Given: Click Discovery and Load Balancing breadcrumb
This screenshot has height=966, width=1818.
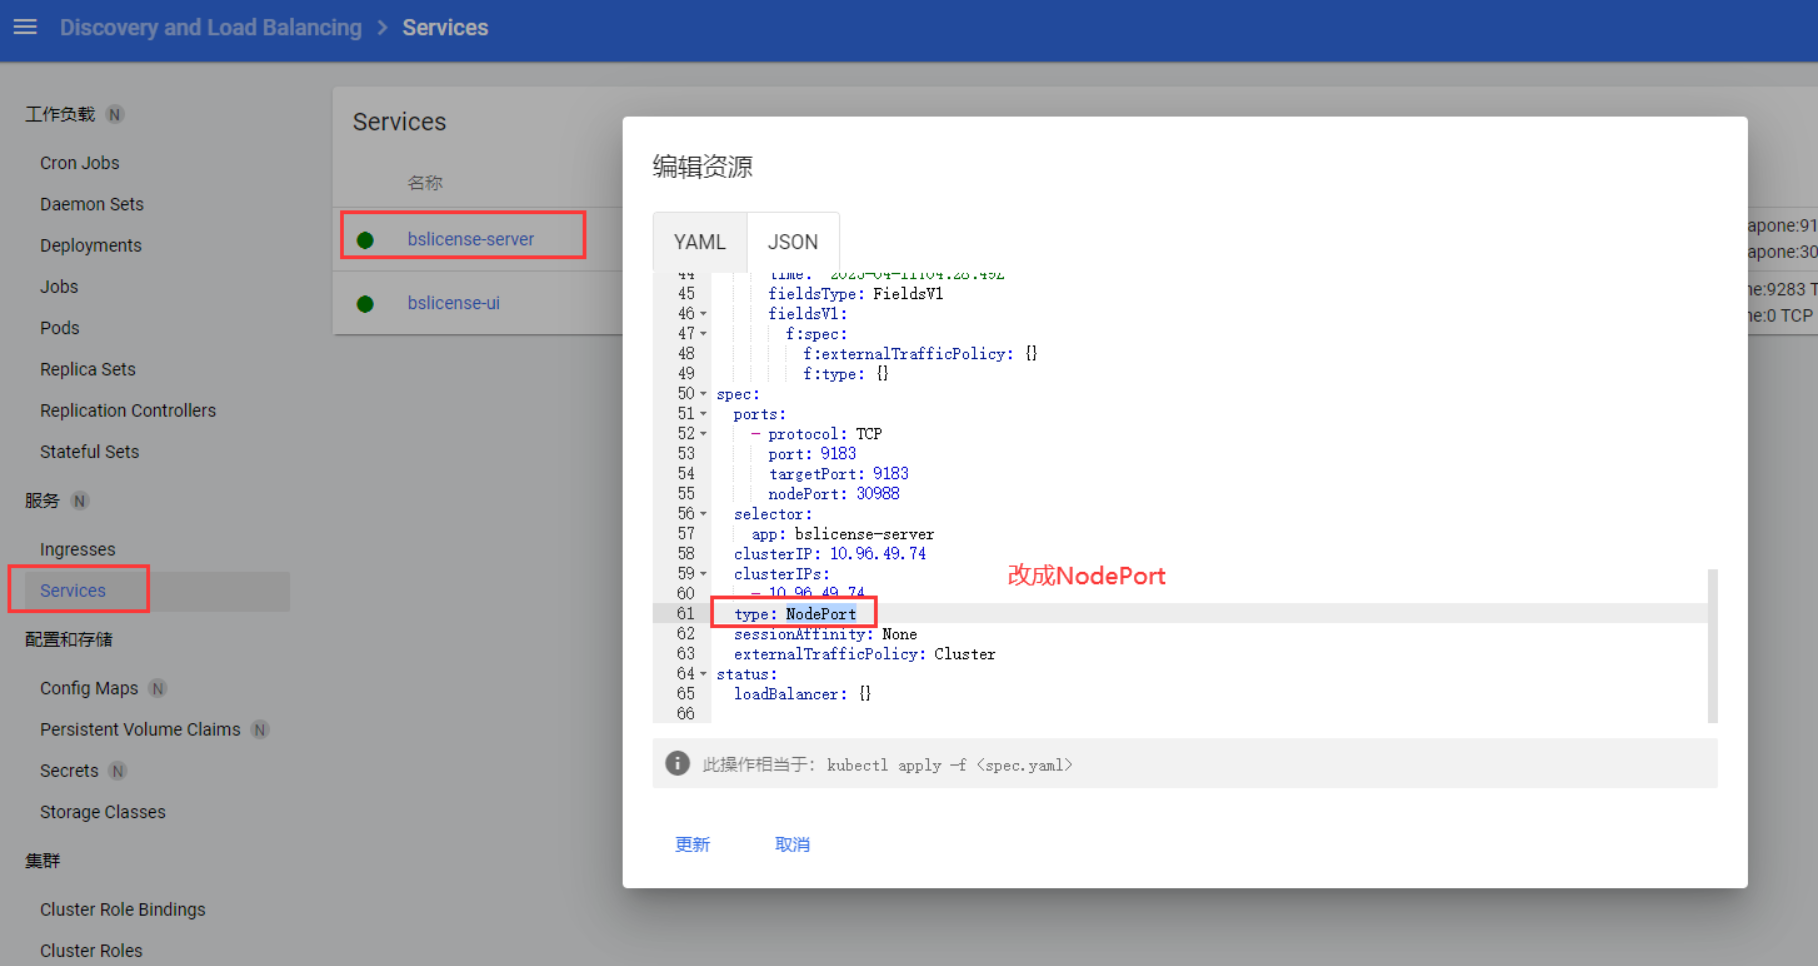Looking at the screenshot, I should (211, 28).
